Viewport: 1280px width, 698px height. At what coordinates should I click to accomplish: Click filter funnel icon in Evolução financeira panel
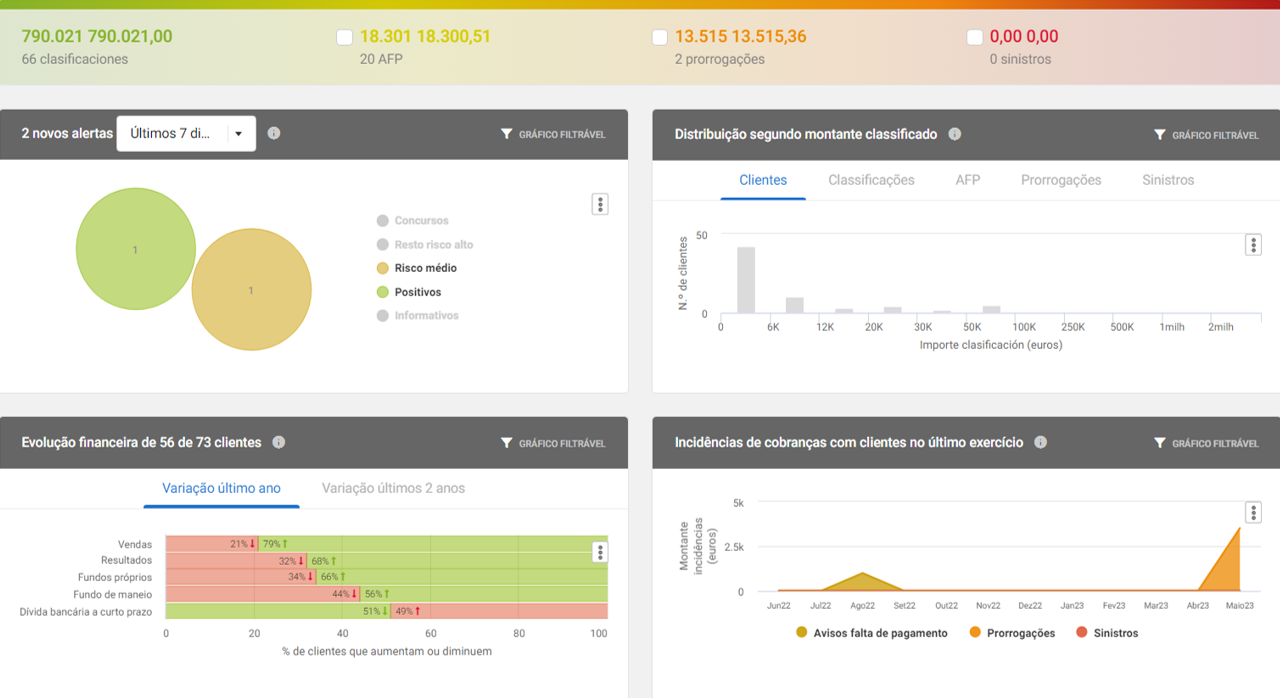click(506, 443)
